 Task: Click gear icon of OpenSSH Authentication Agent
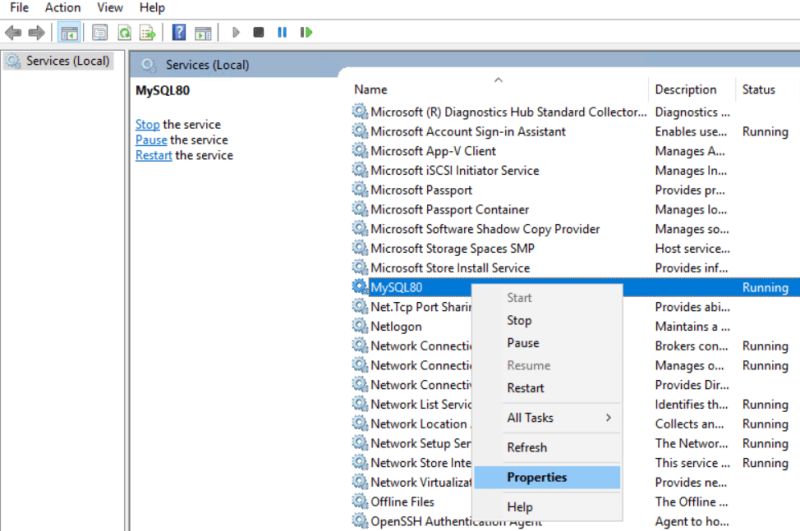click(x=360, y=520)
